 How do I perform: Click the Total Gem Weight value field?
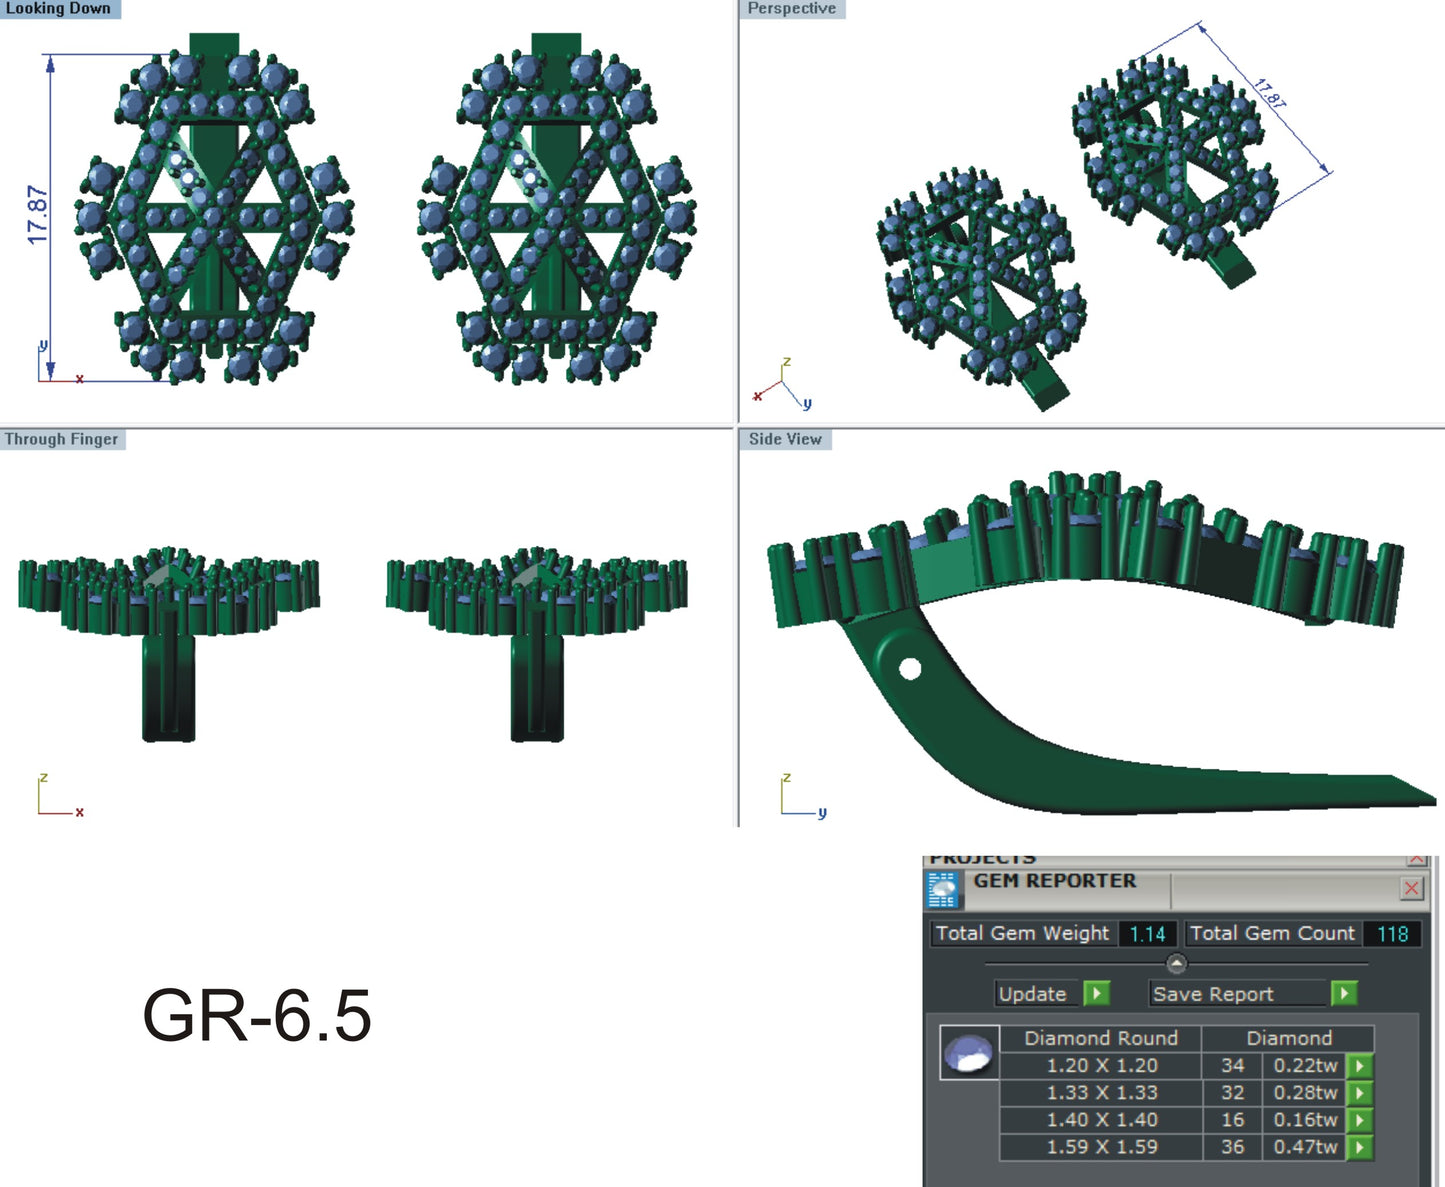(1147, 933)
